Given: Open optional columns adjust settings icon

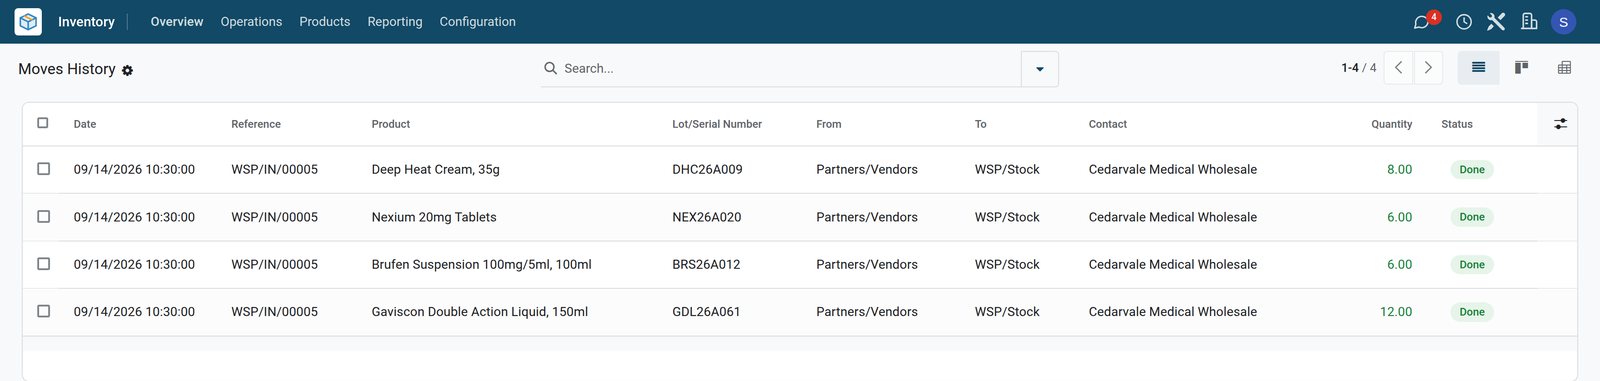Looking at the screenshot, I should [1560, 124].
